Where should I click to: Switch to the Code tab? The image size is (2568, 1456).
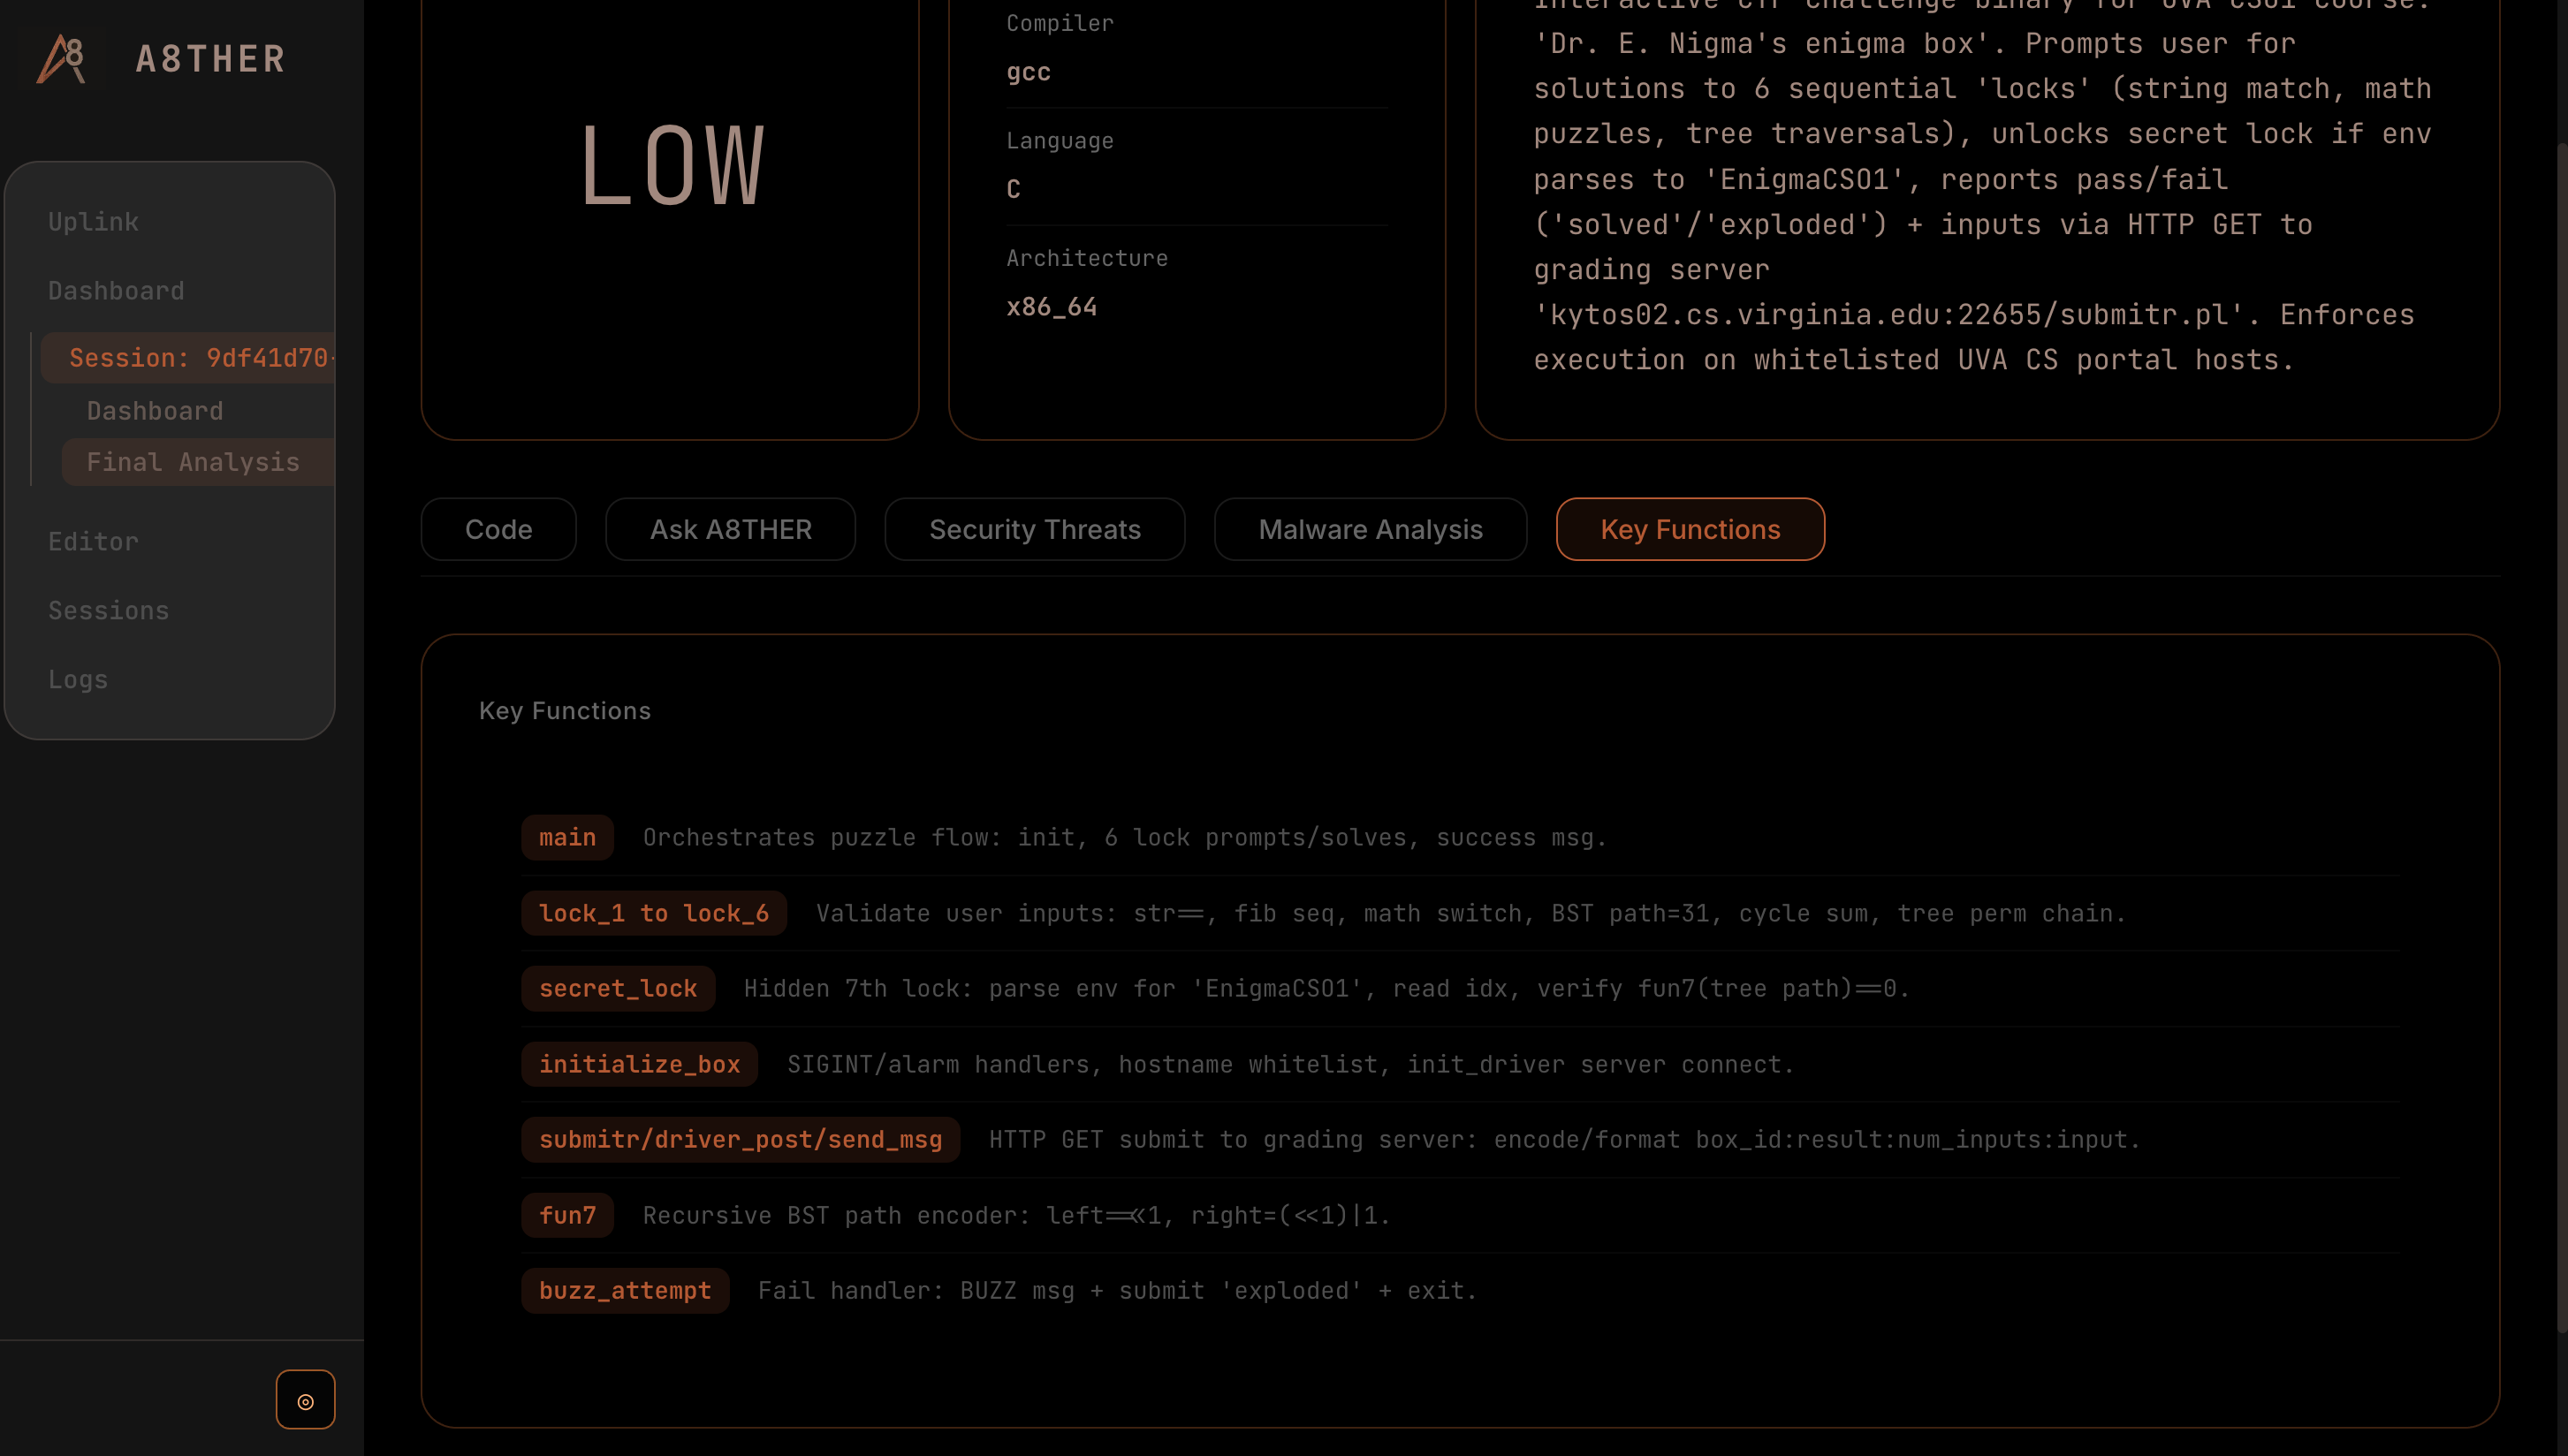[x=498, y=529]
